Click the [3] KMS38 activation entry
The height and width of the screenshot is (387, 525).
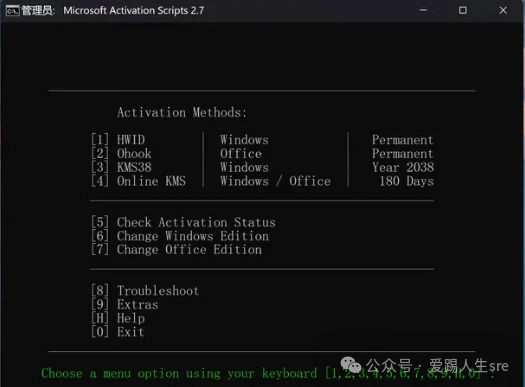[x=121, y=167]
